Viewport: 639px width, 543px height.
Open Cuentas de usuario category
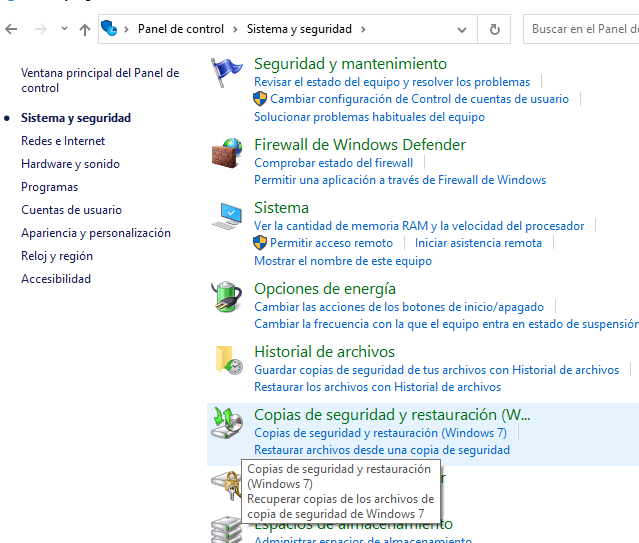[x=71, y=210]
